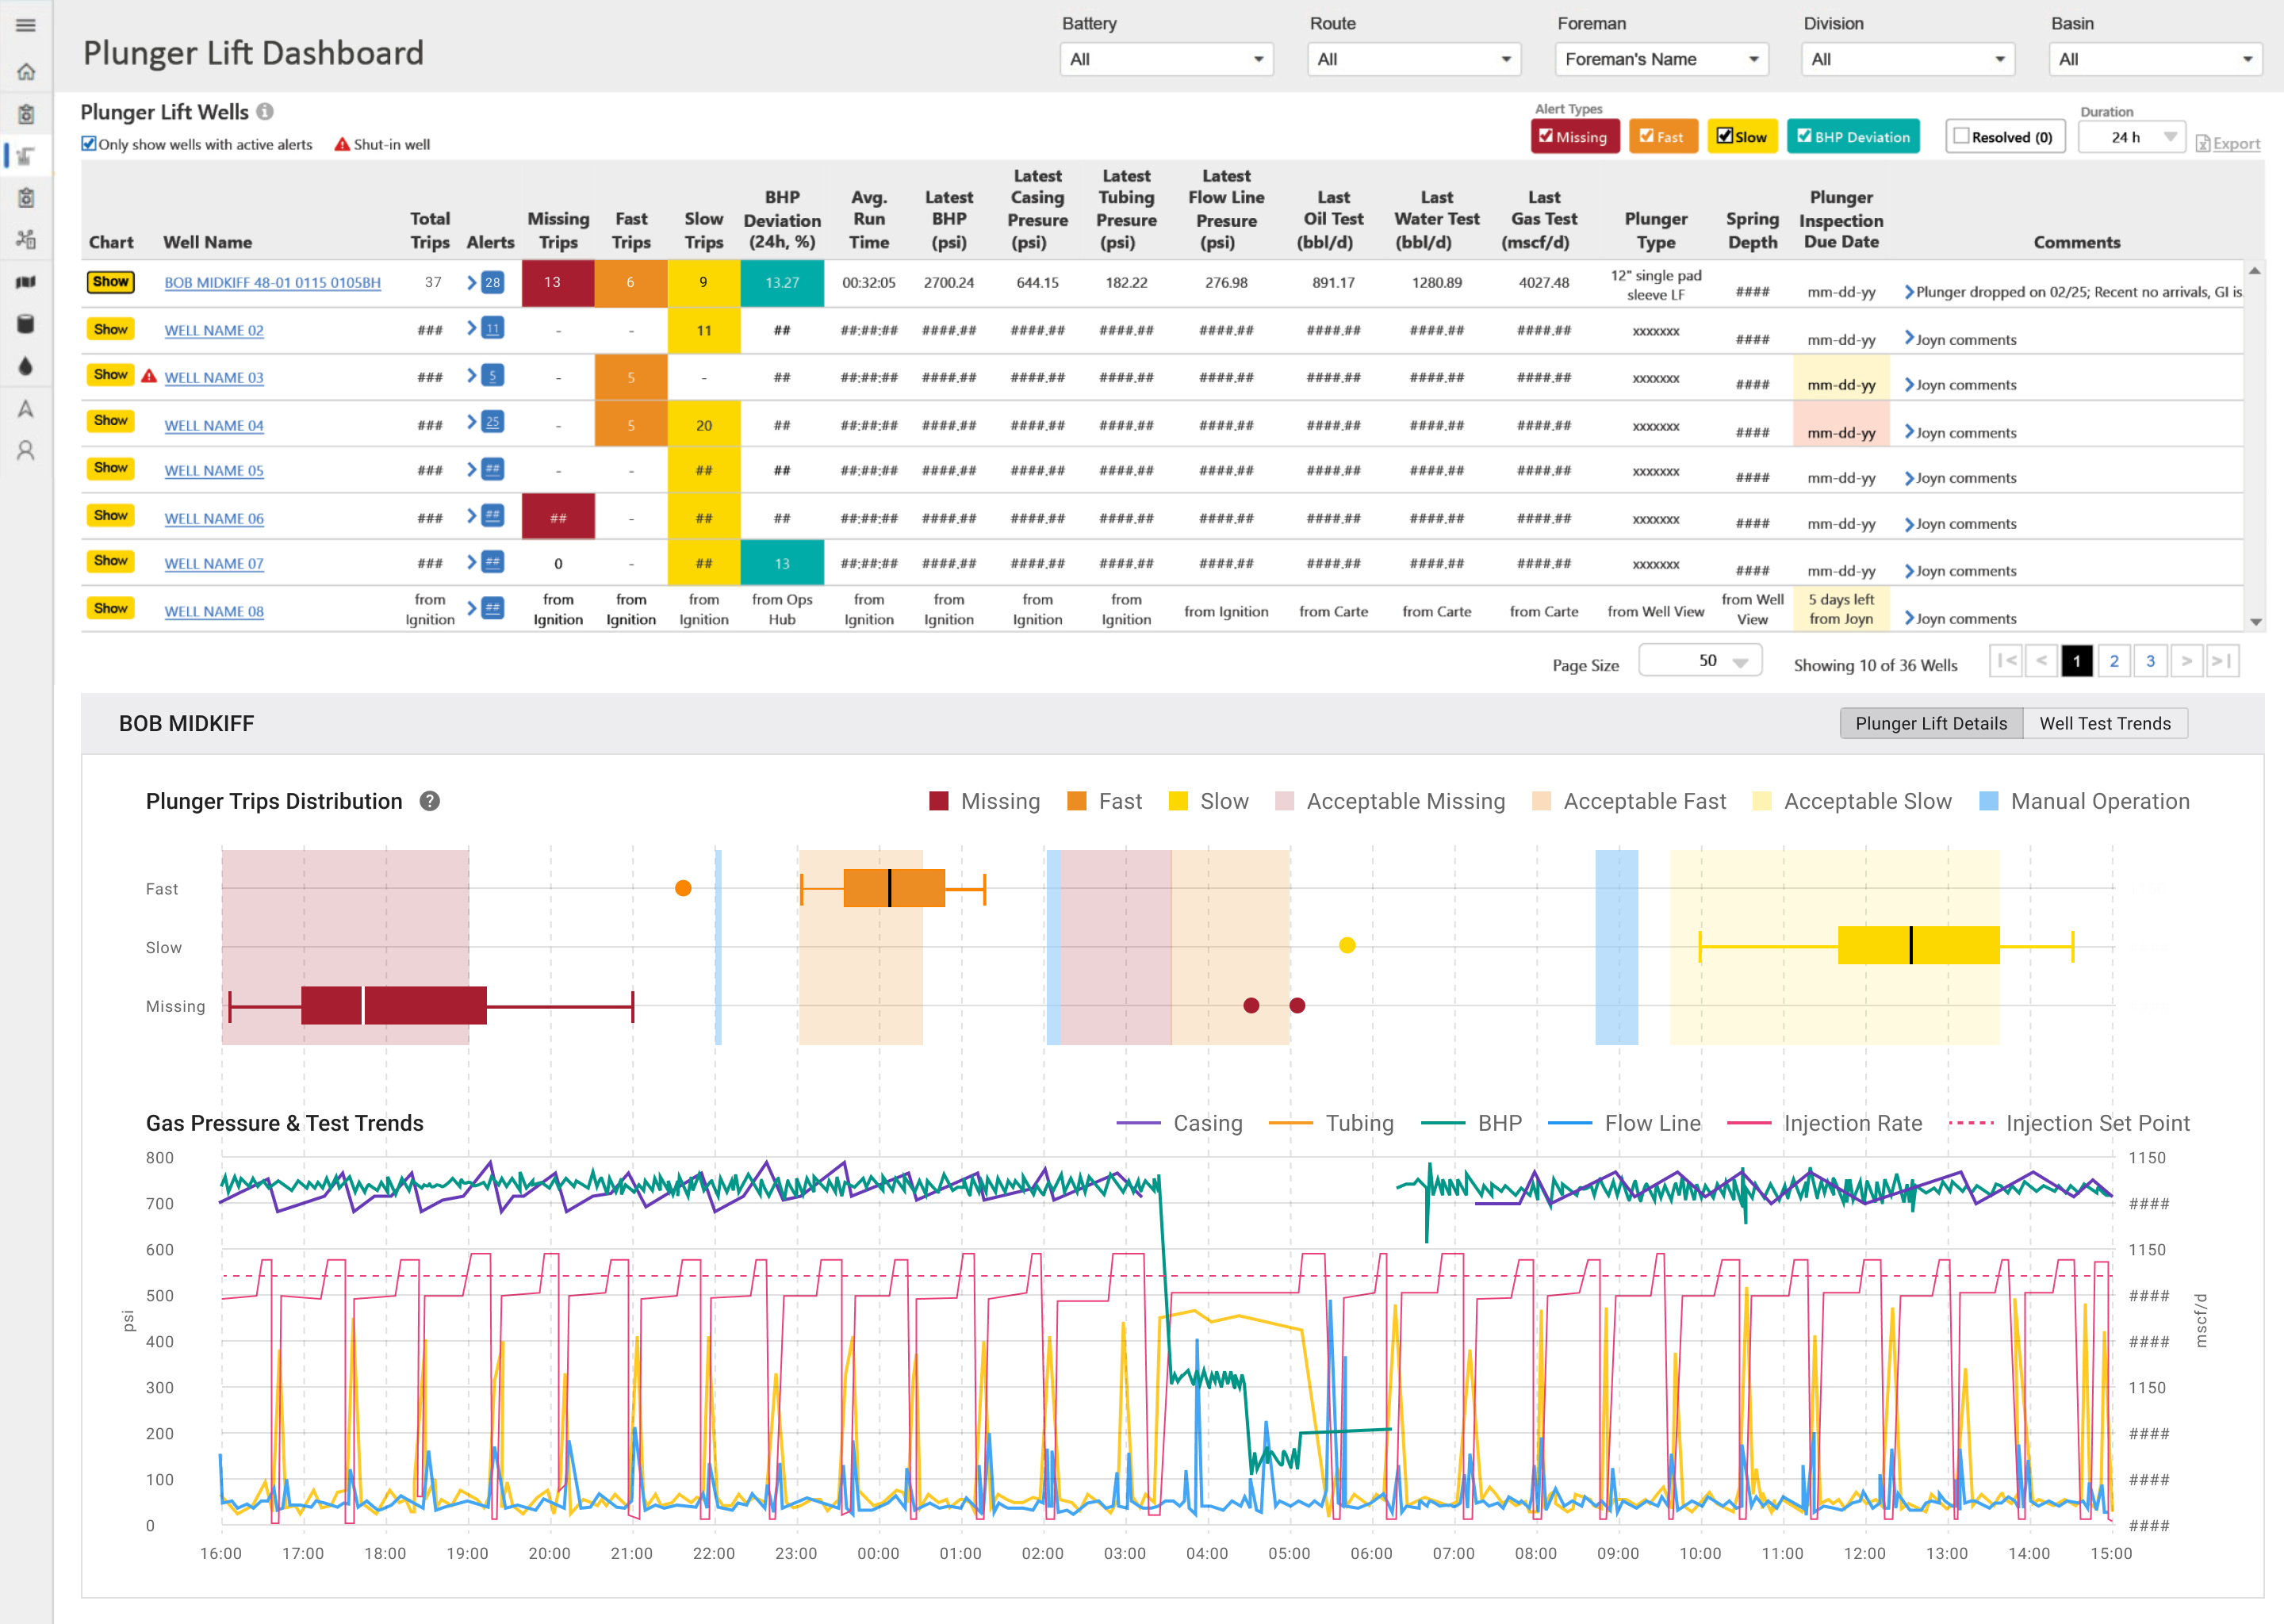
Task: Toggle the Missing alert type checkbox
Action: 1546,136
